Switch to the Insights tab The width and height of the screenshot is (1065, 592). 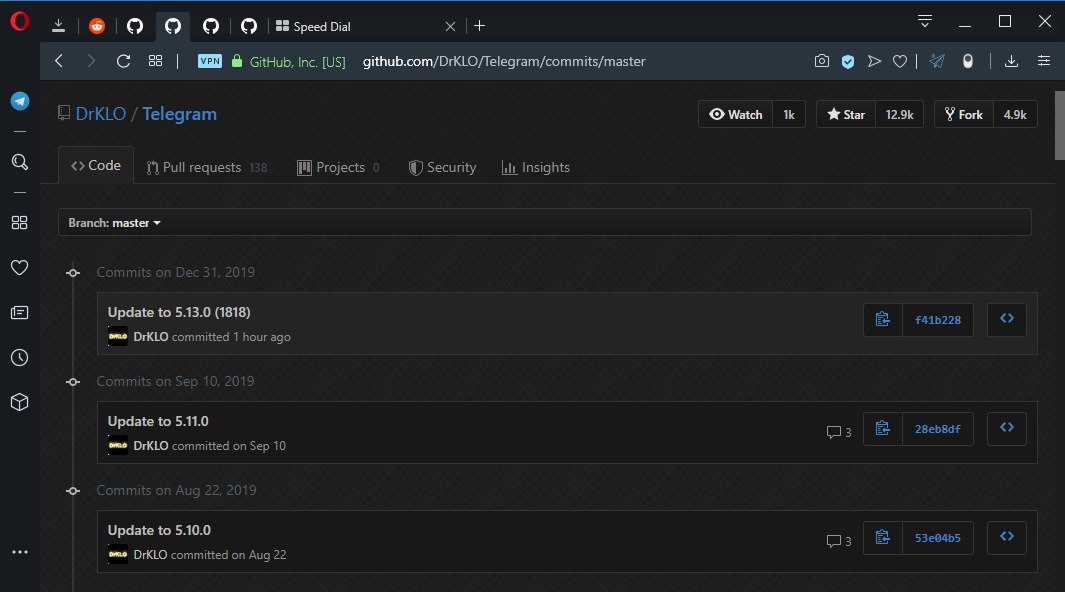[x=536, y=167]
